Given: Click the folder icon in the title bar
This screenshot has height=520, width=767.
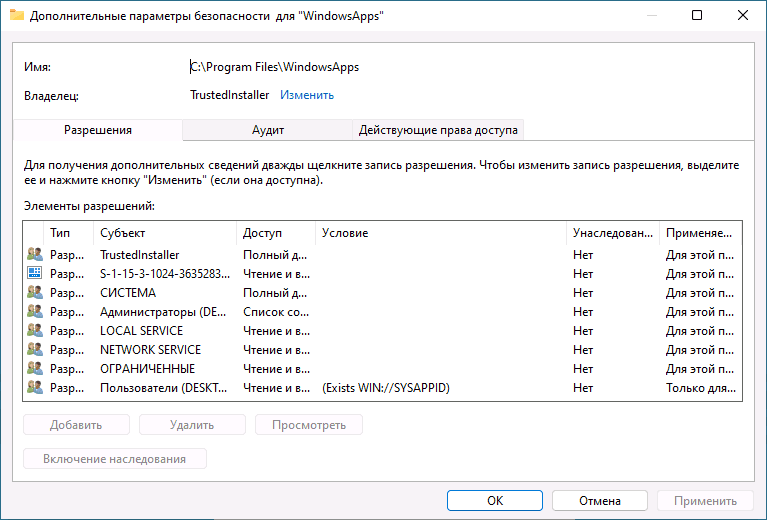Looking at the screenshot, I should tap(17, 15).
